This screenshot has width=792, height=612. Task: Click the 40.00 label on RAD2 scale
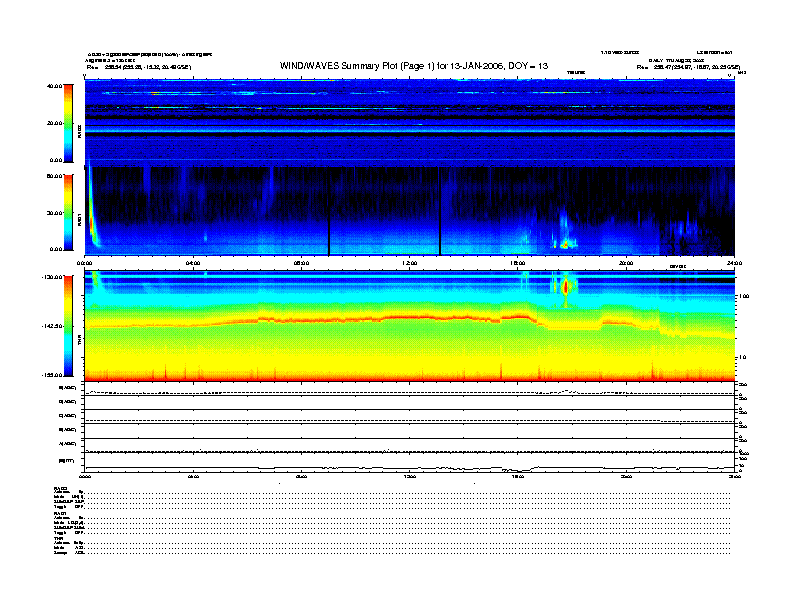click(x=54, y=86)
